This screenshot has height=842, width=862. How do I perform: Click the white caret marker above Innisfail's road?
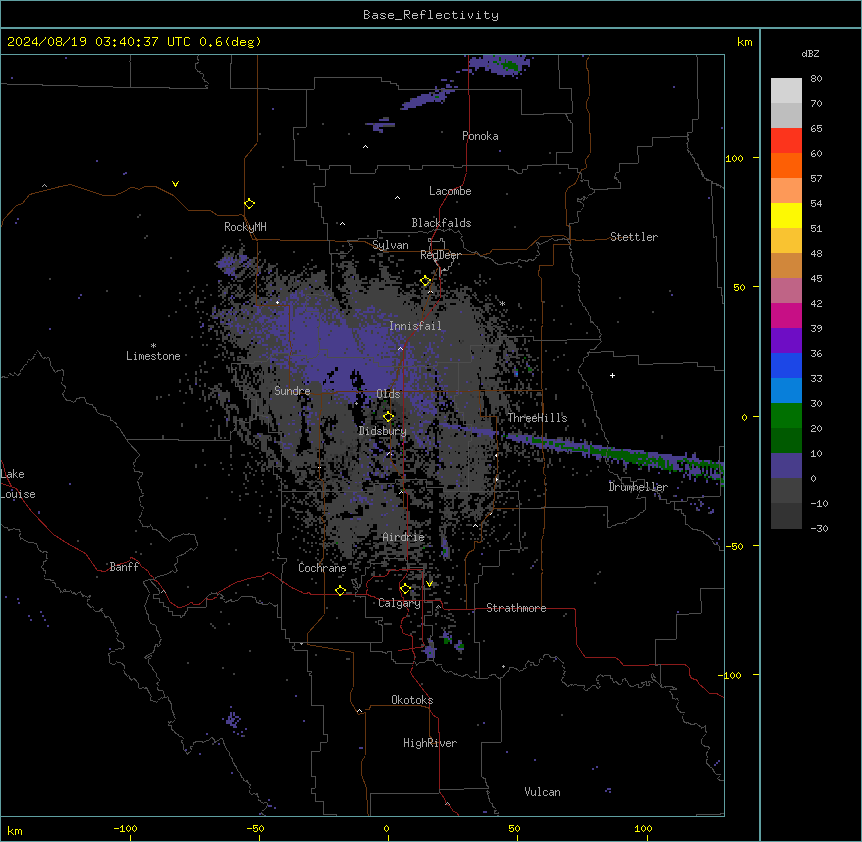tap(400, 348)
